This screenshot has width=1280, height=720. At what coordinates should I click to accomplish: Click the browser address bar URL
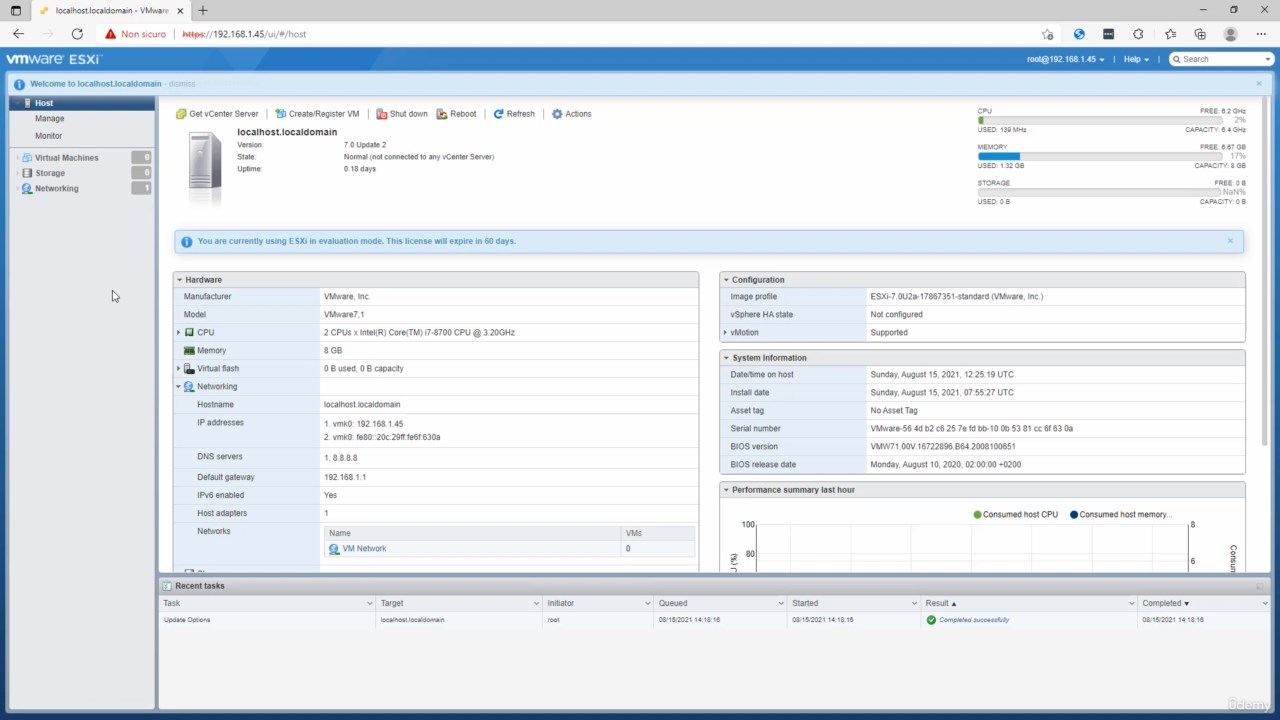pyautogui.click(x=244, y=34)
